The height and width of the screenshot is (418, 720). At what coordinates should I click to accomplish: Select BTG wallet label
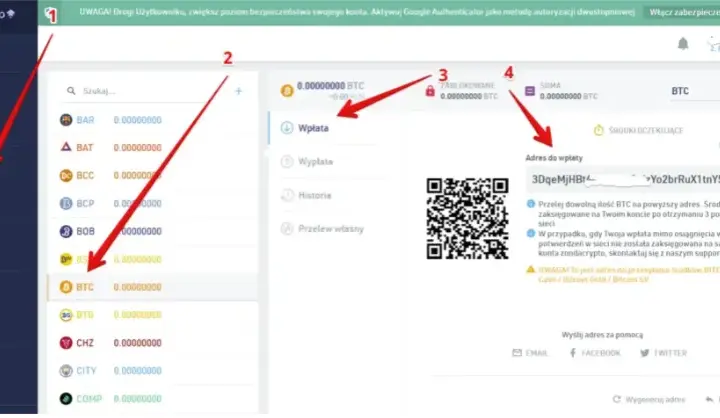pyautogui.click(x=85, y=315)
